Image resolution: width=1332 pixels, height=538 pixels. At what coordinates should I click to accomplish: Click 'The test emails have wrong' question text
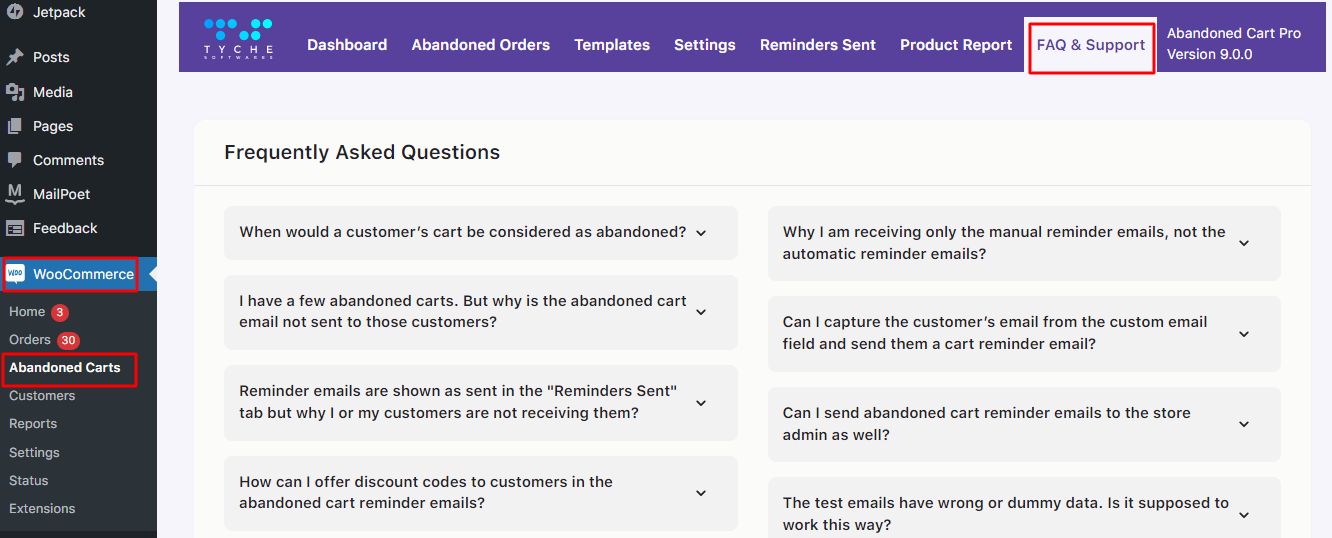1006,514
